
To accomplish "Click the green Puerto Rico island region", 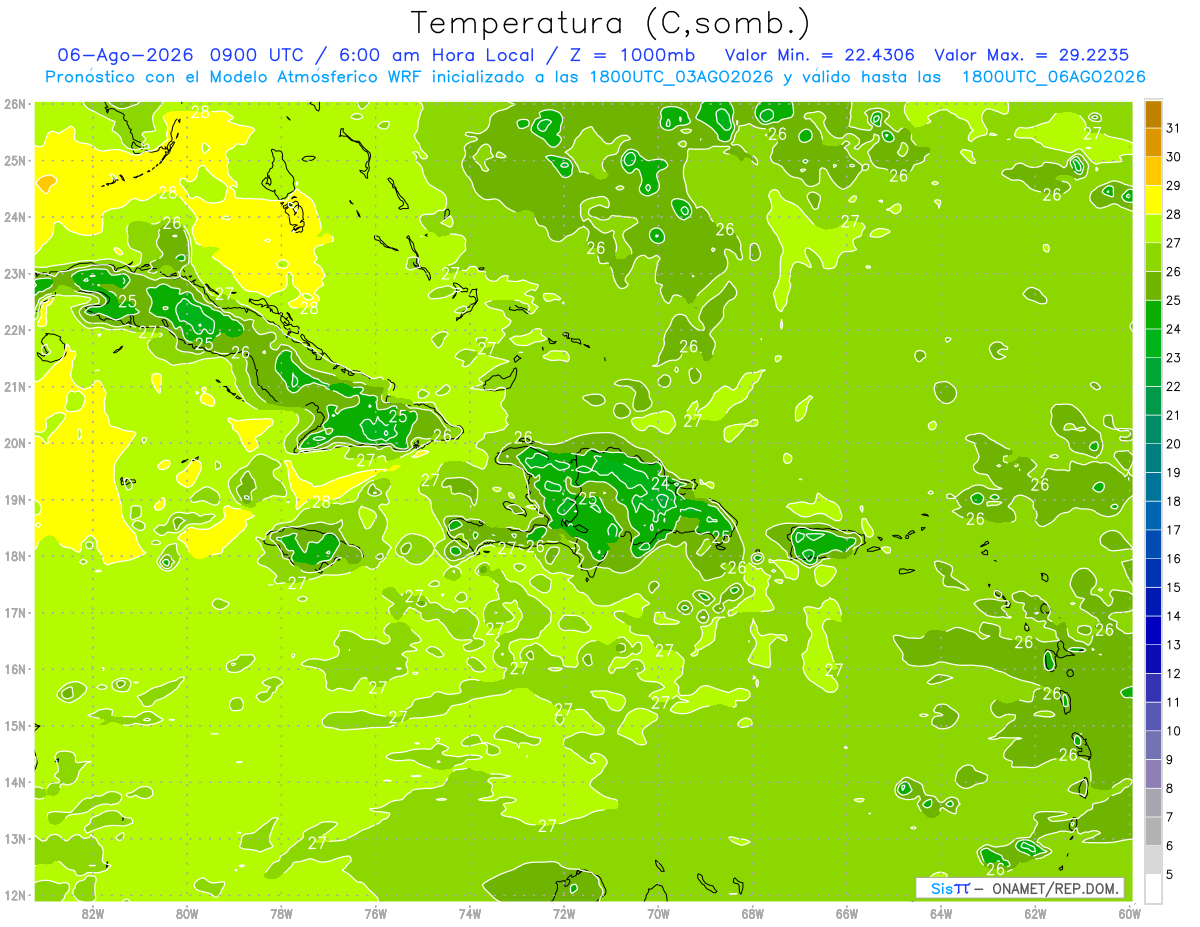I will pyautogui.click(x=824, y=543).
